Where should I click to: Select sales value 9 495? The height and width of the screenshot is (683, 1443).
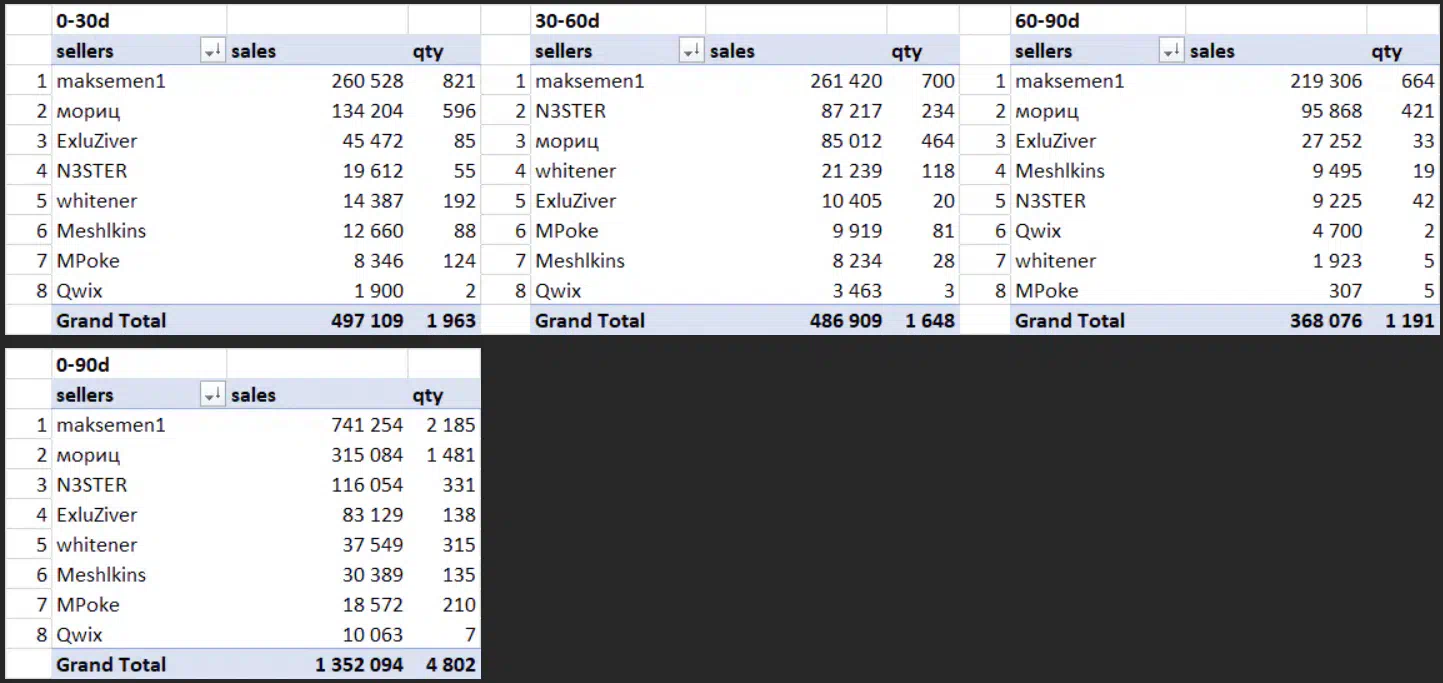coord(1338,171)
